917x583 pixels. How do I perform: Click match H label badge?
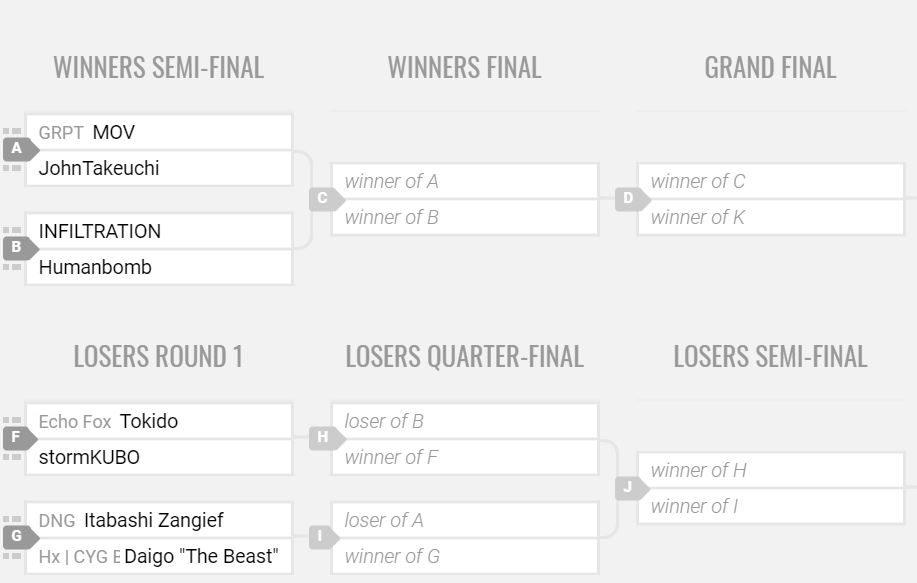pos(323,437)
